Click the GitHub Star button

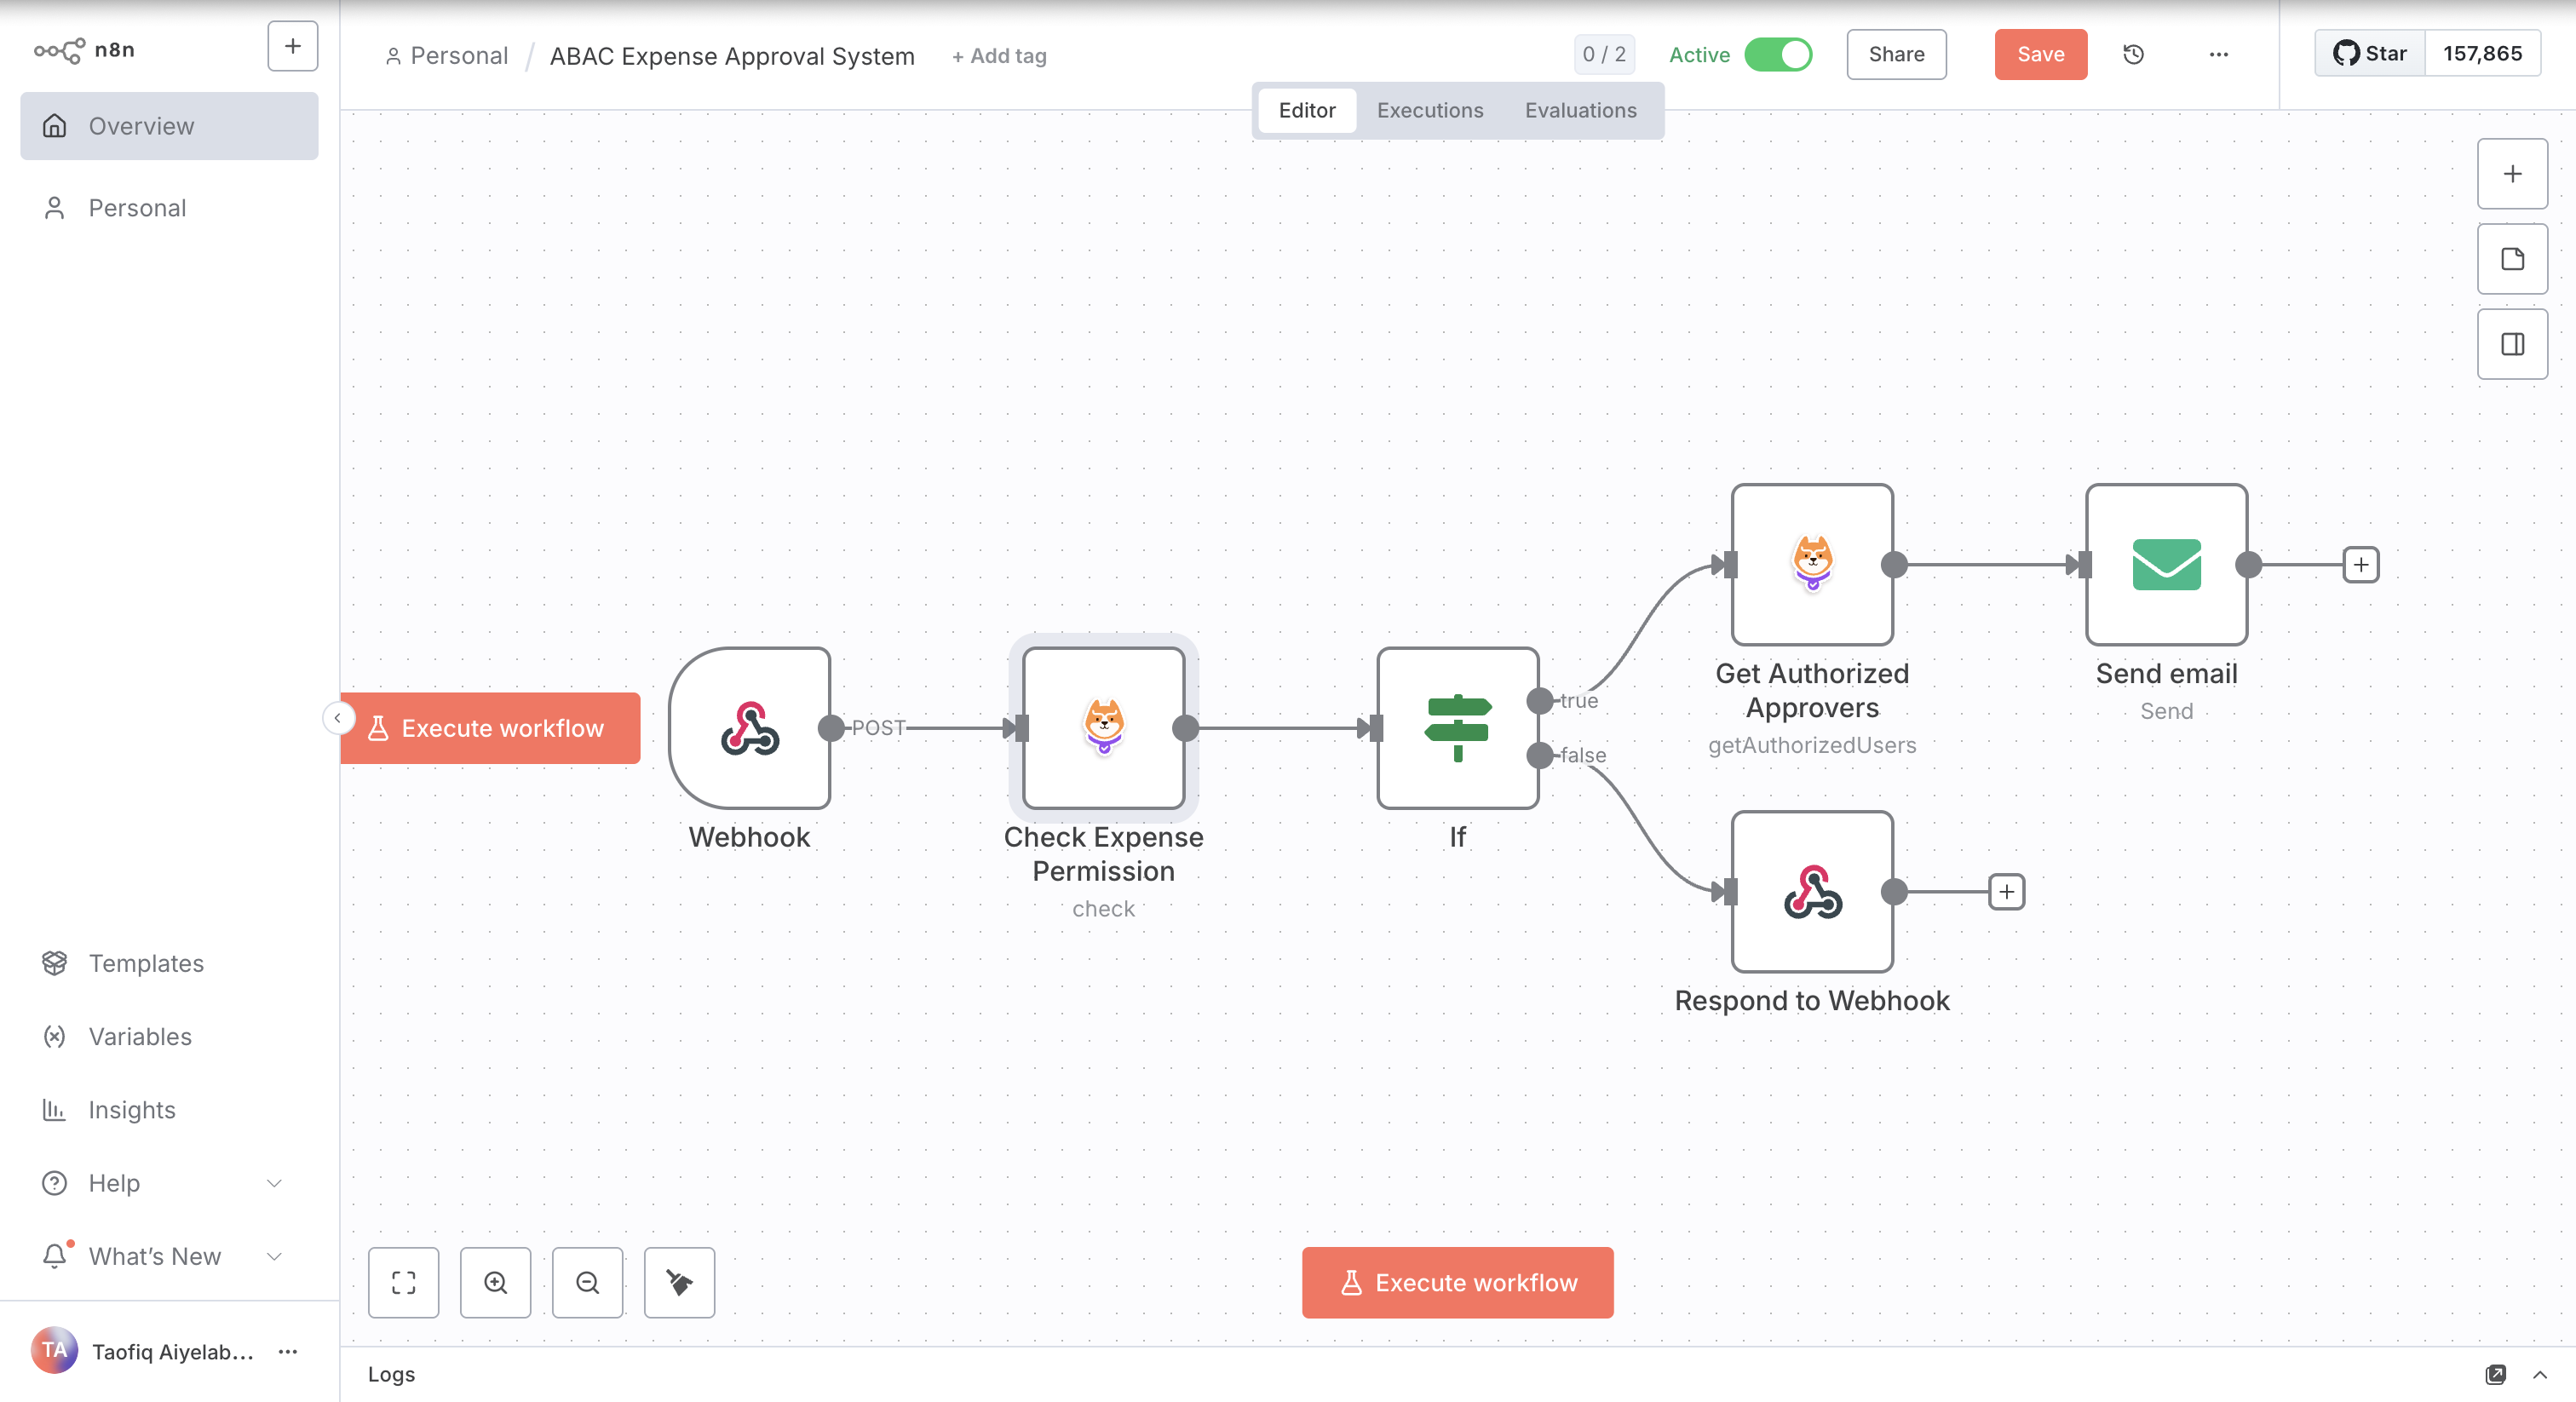(x=2370, y=54)
